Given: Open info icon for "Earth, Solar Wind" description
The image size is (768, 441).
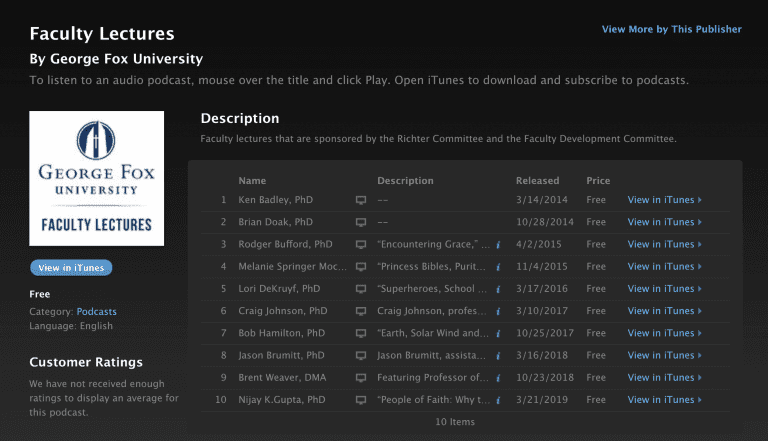Looking at the screenshot, I should tap(498, 334).
